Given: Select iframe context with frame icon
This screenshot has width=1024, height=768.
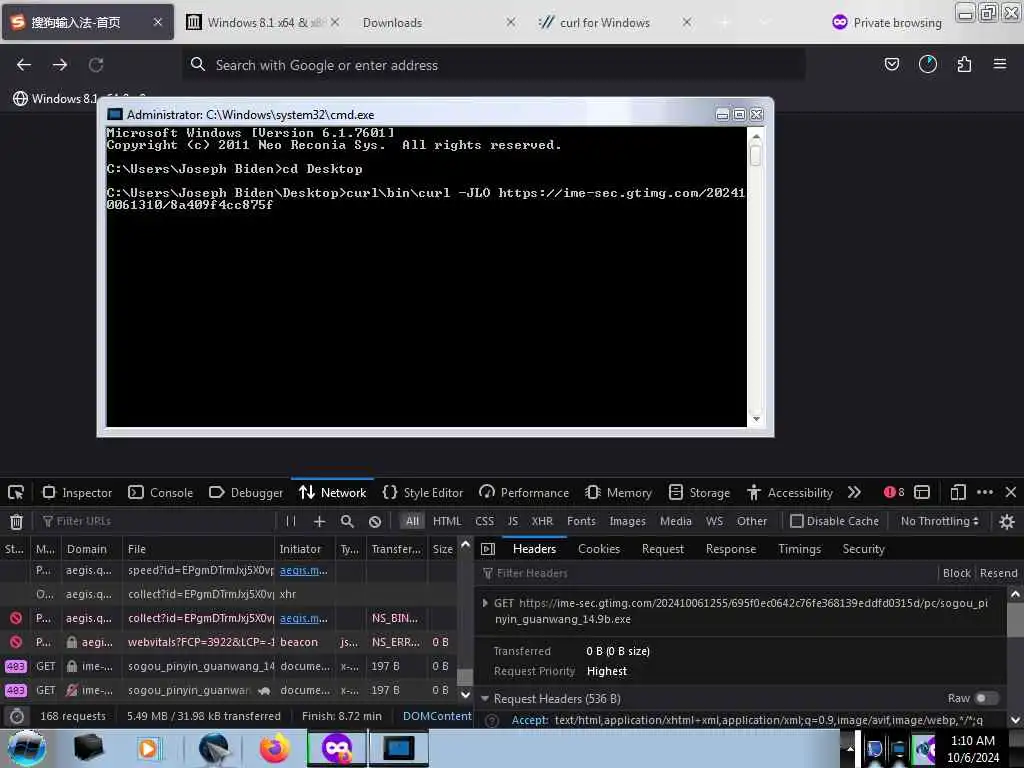Looking at the screenshot, I should [x=922, y=492].
